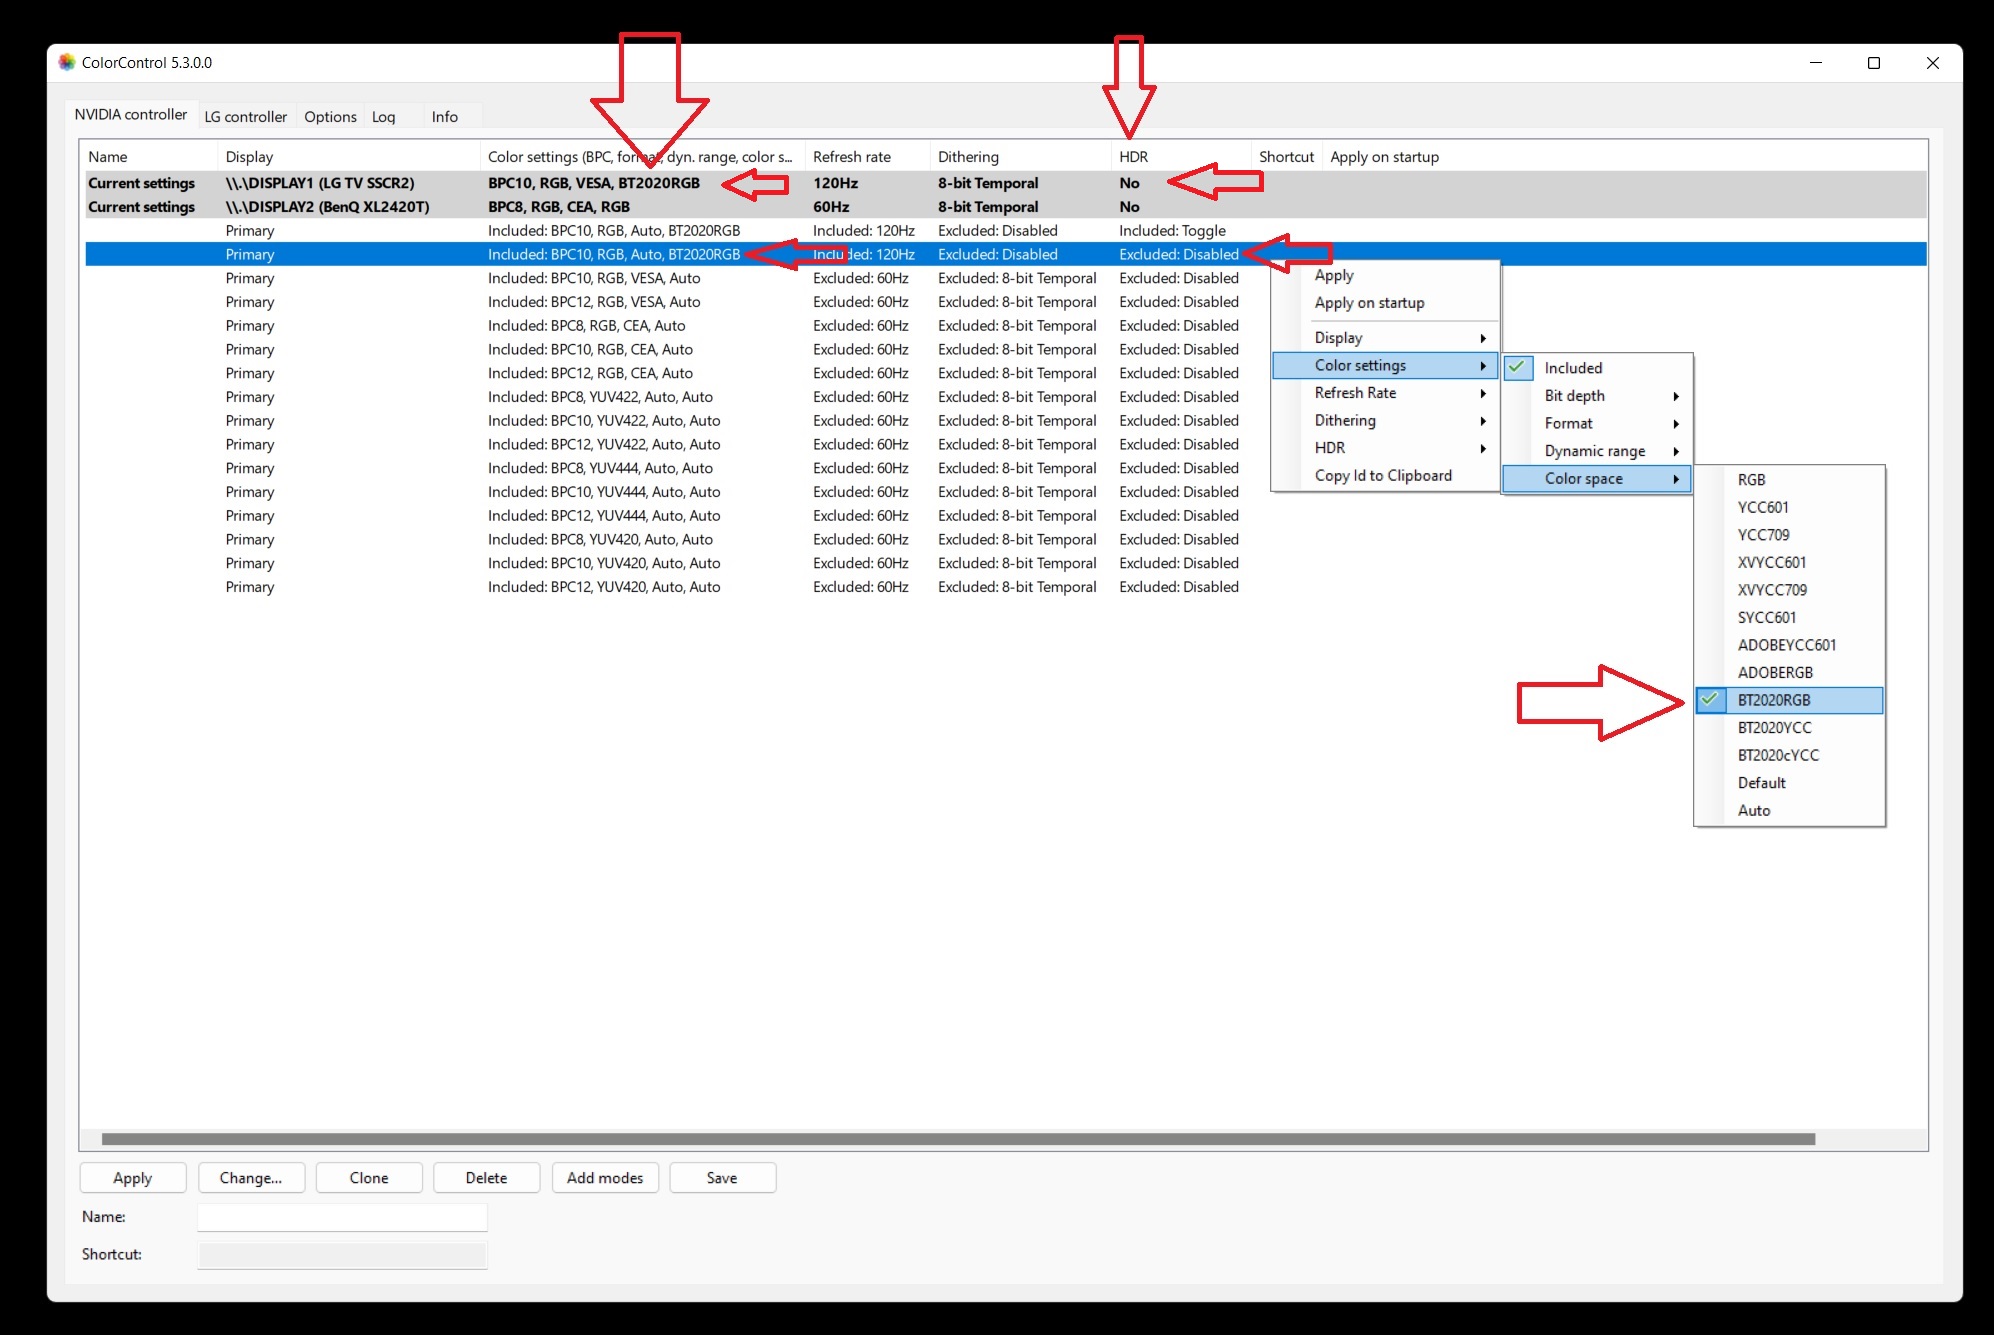
Task: Pick the ADOBERGB color space option
Action: pos(1774,672)
